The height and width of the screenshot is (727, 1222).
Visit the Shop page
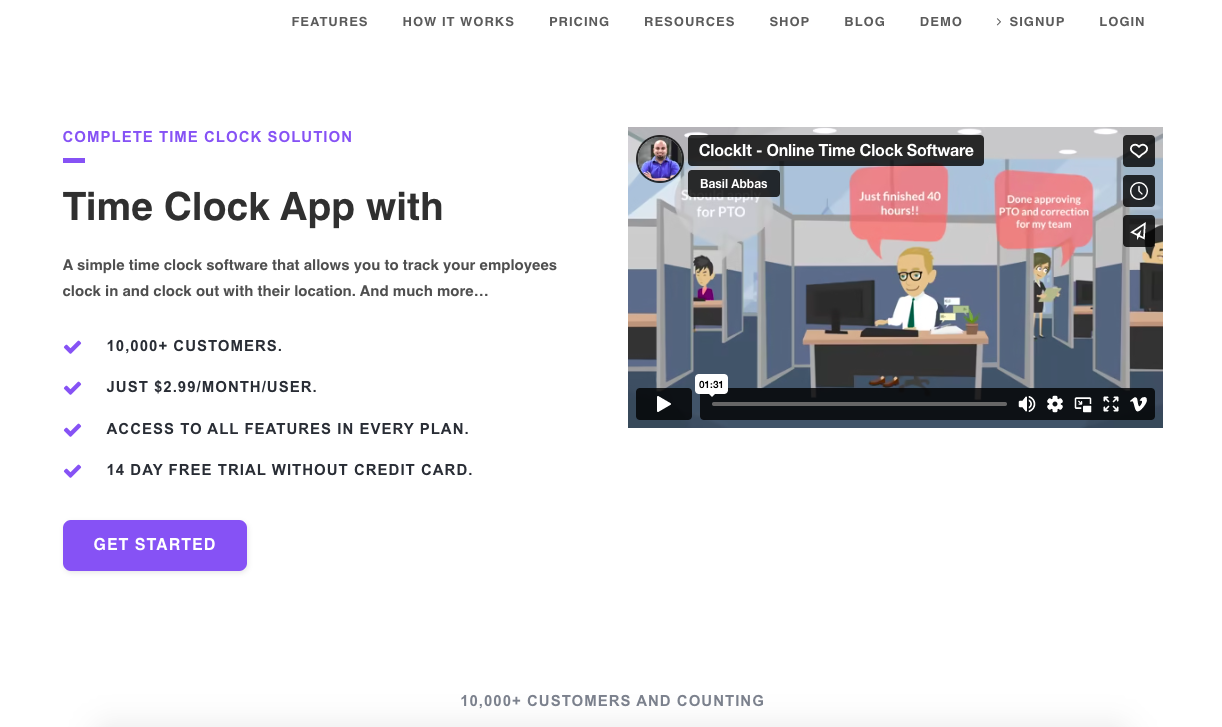pyautogui.click(x=789, y=21)
